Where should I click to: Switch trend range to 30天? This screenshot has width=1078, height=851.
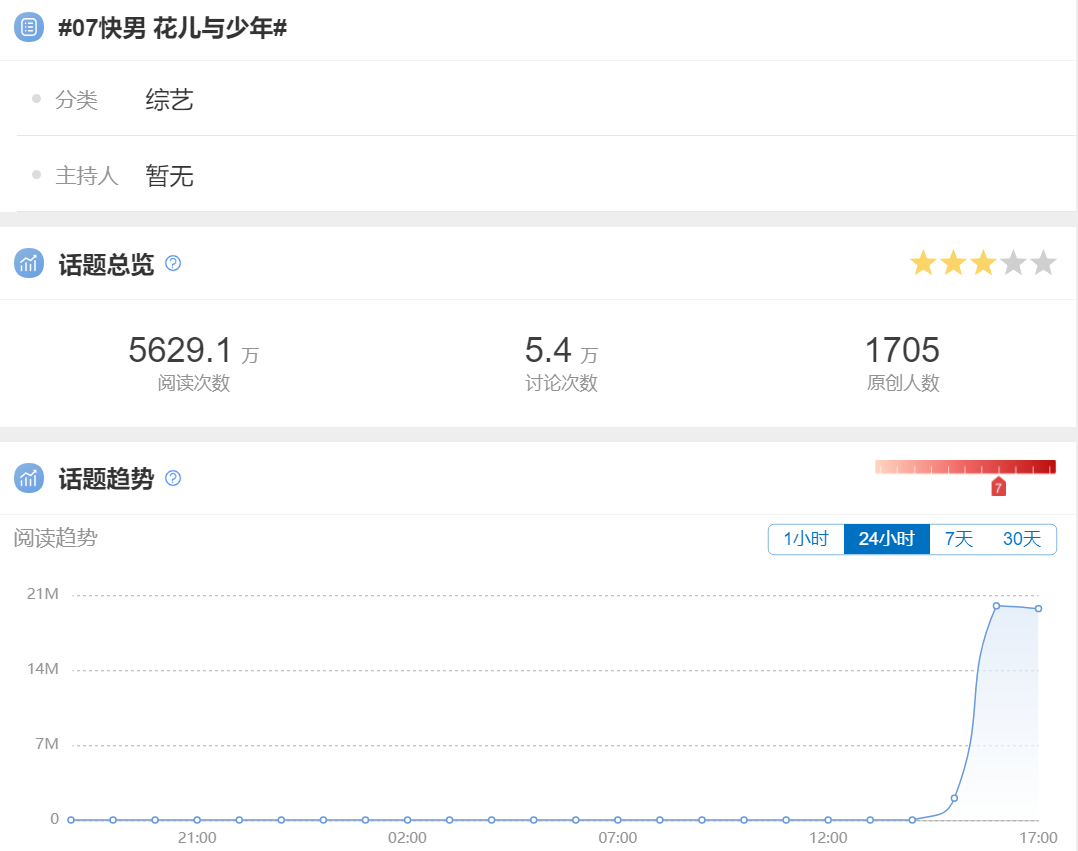[x=1022, y=539]
